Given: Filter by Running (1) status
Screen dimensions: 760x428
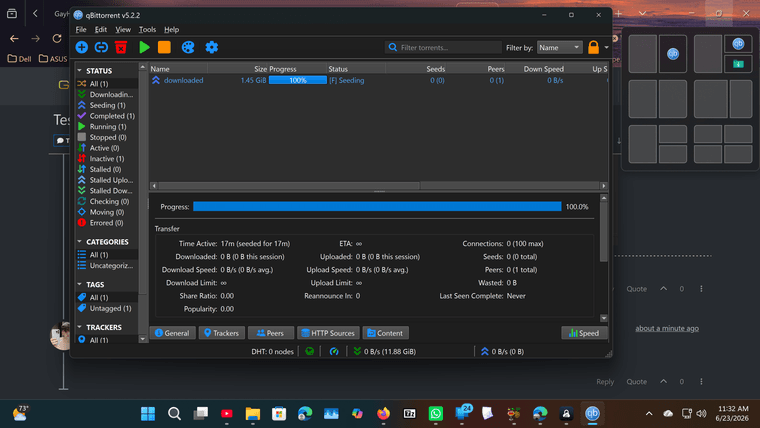Looking at the screenshot, I should [107, 127].
